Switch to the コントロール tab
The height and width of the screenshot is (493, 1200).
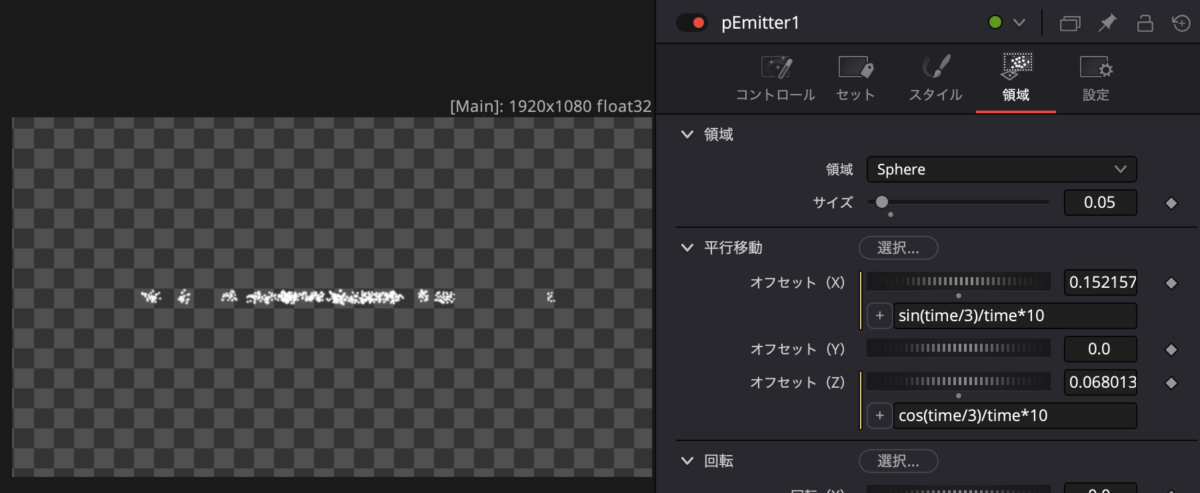776,79
